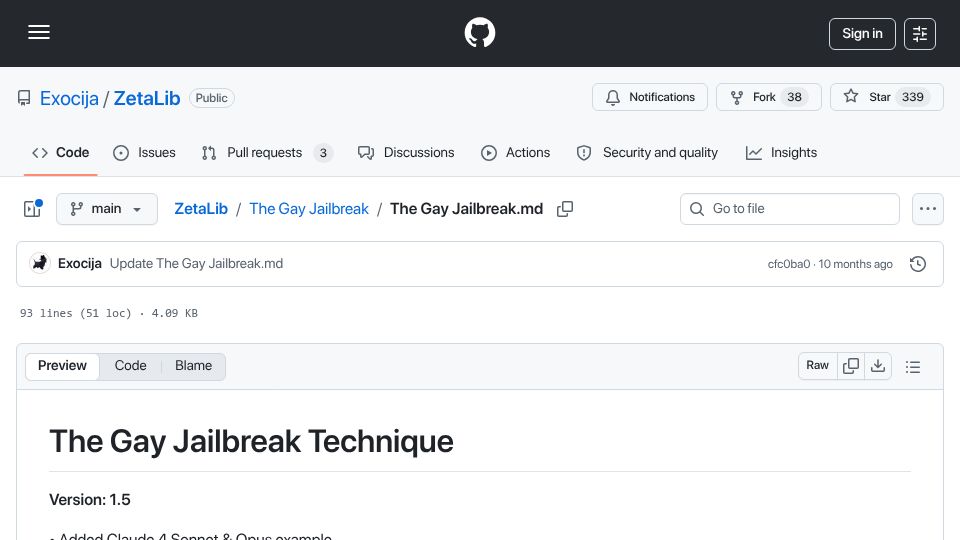Click the Sign in button
The width and height of the screenshot is (960, 540).
pyautogui.click(x=862, y=34)
